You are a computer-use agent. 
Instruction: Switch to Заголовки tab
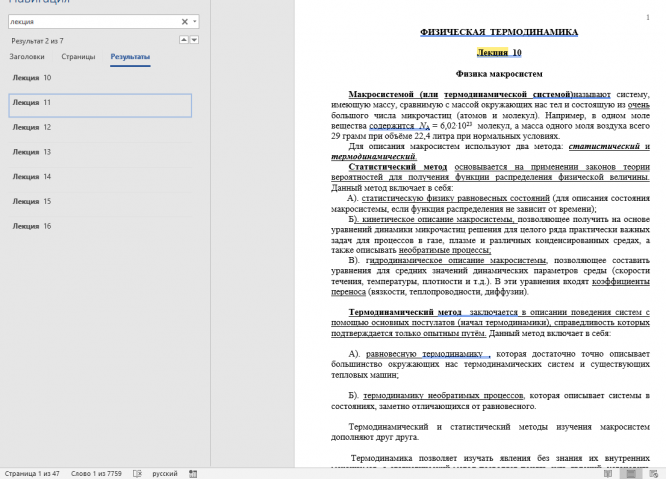point(27,56)
